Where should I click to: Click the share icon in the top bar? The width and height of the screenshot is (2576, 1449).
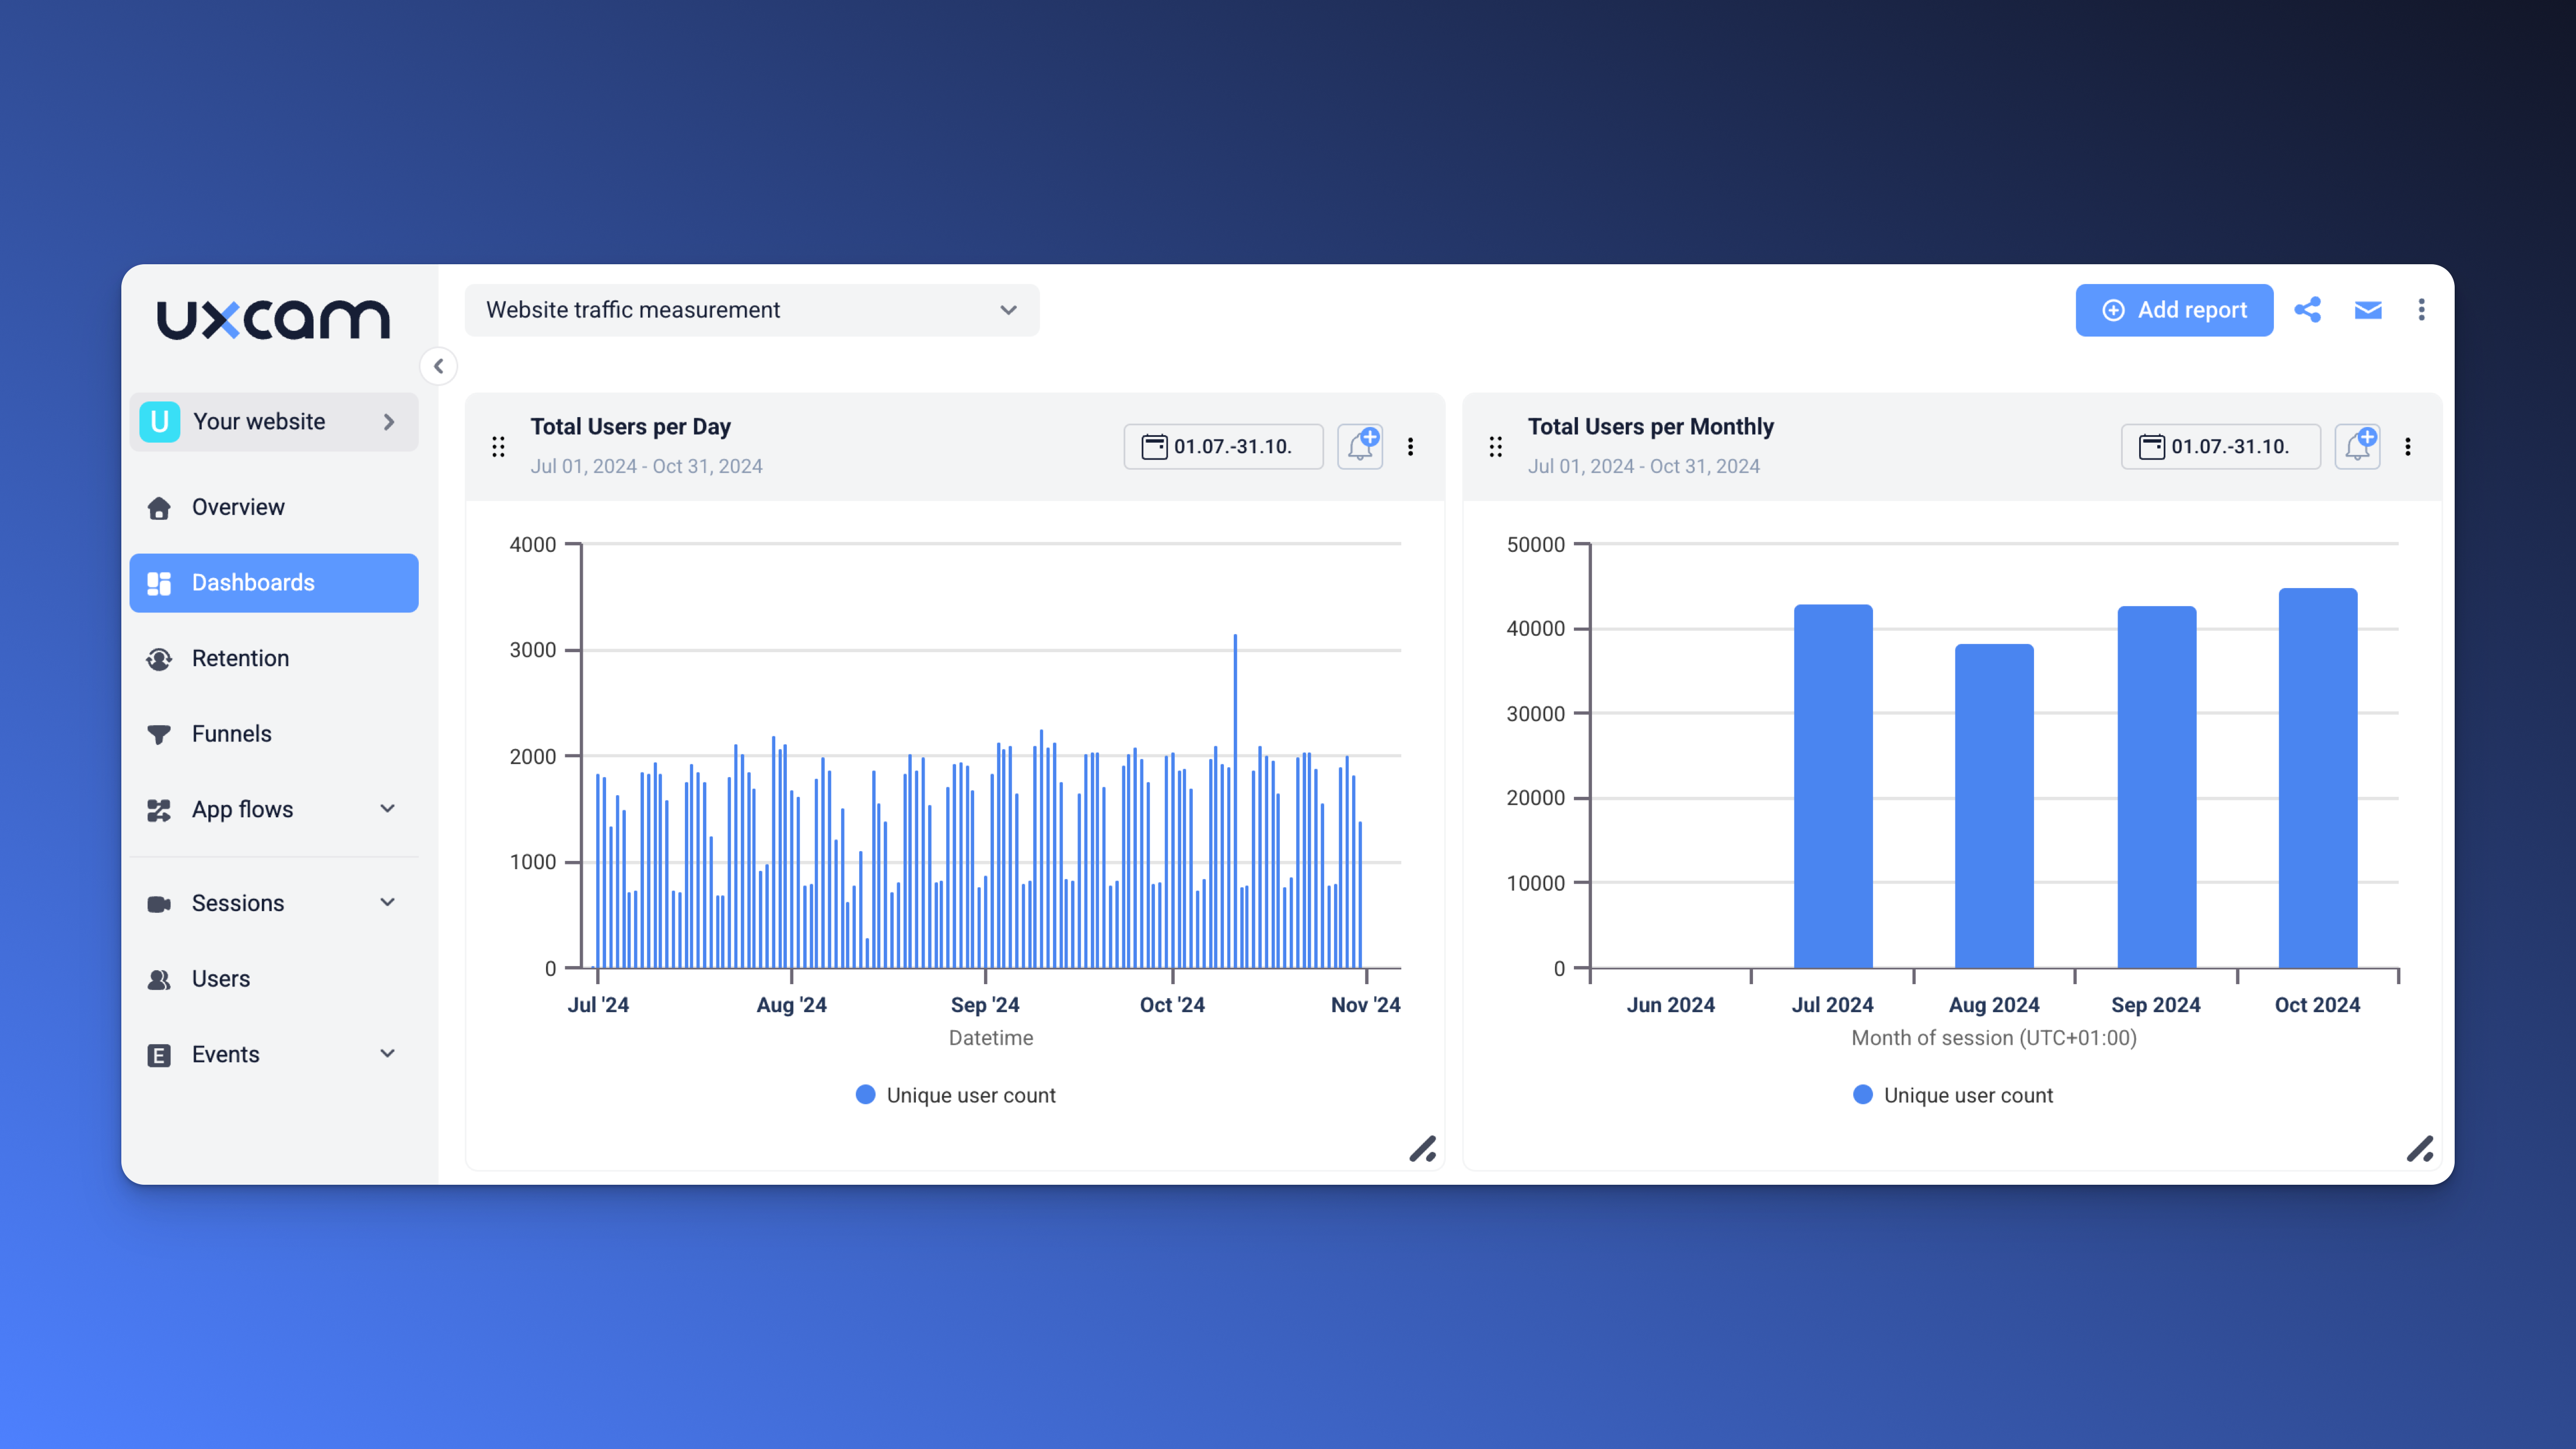[x=2309, y=310]
